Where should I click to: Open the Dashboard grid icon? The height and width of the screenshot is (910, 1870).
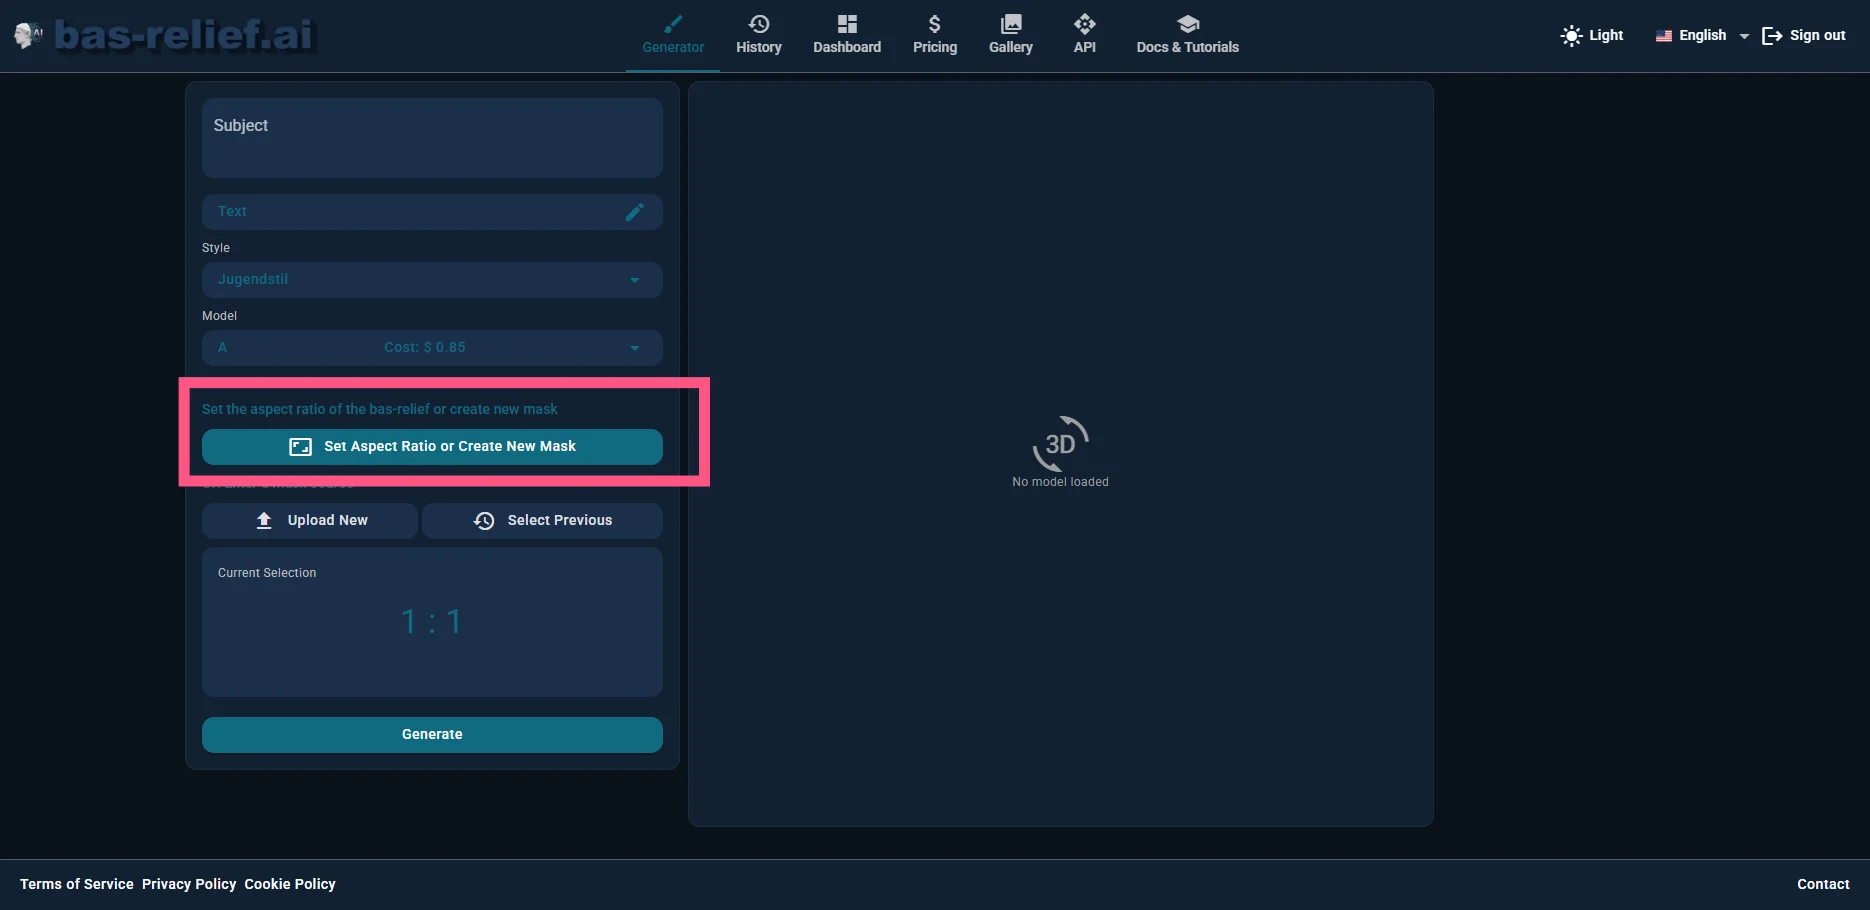847,24
